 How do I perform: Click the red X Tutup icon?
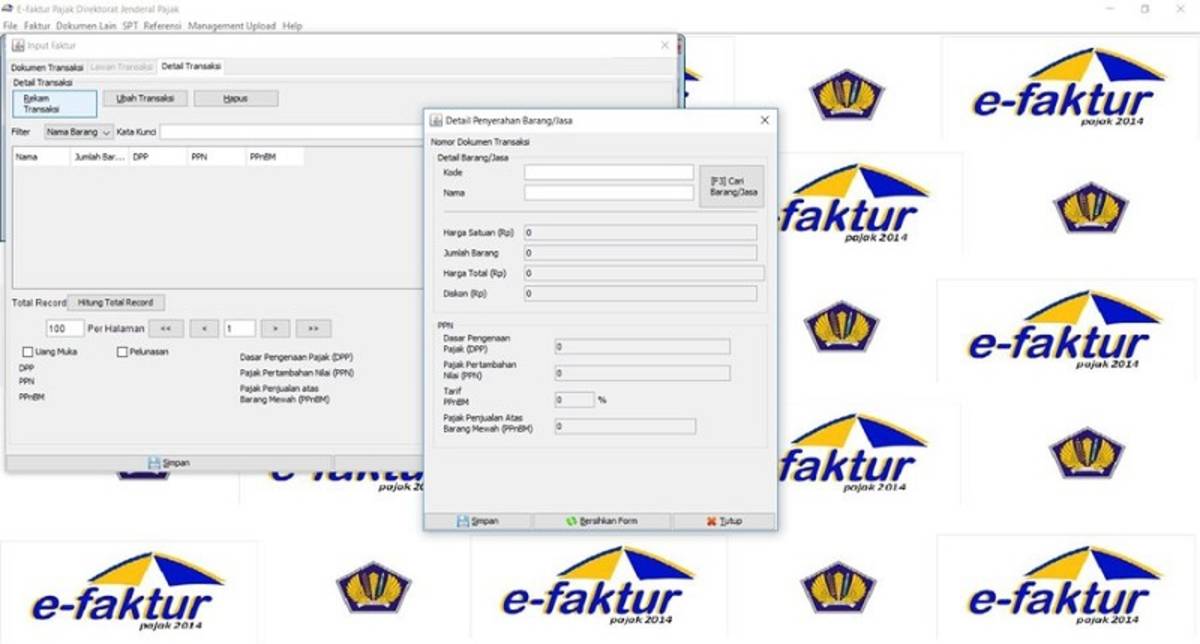[711, 521]
